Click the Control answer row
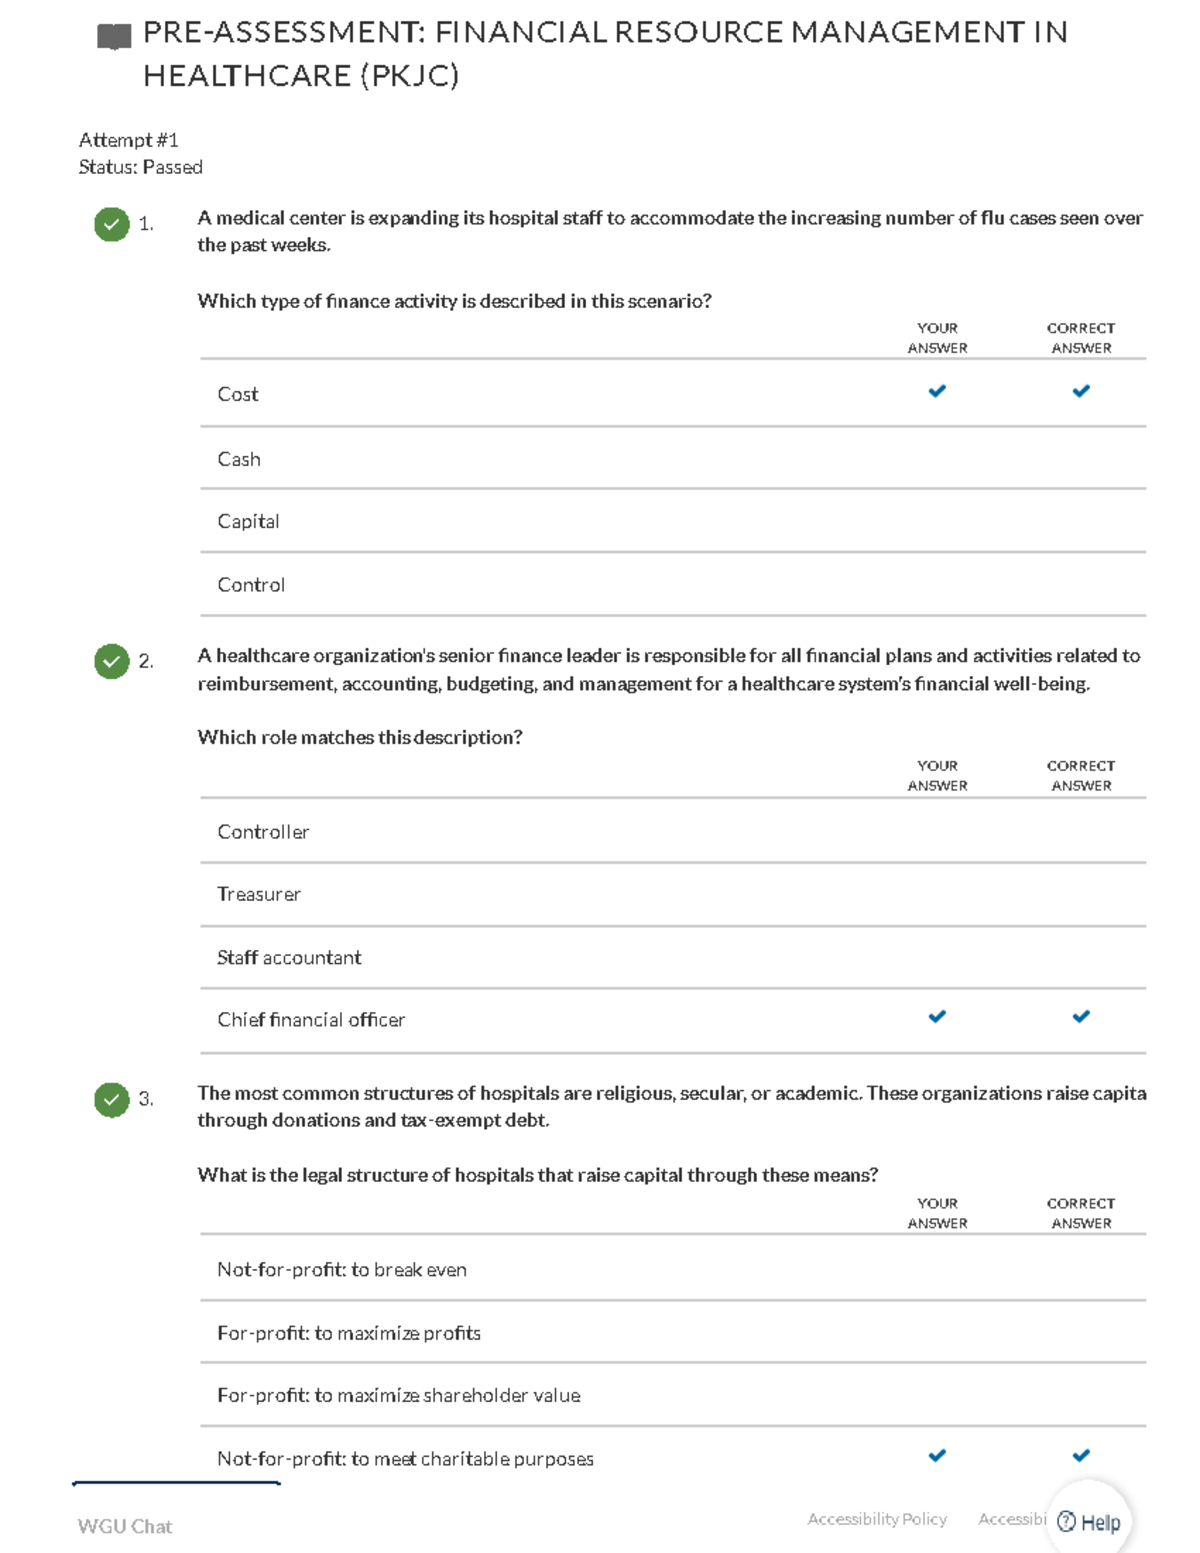Image resolution: width=1200 pixels, height=1553 pixels. [x=251, y=585]
